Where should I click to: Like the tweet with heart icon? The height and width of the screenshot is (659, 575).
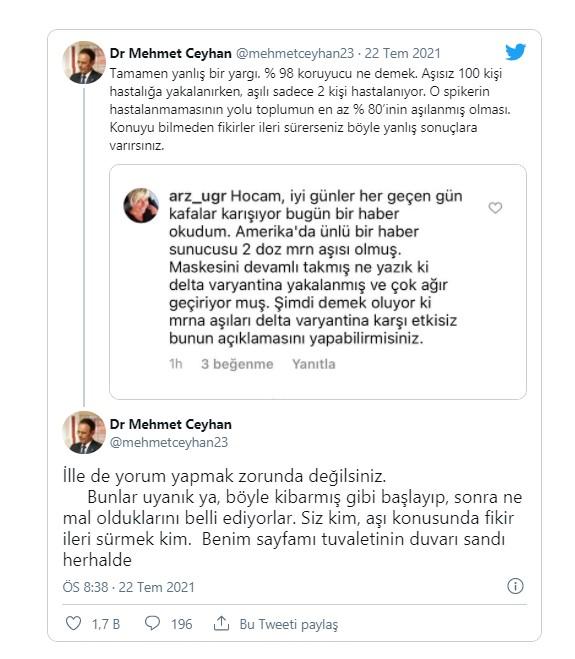(x=74, y=623)
